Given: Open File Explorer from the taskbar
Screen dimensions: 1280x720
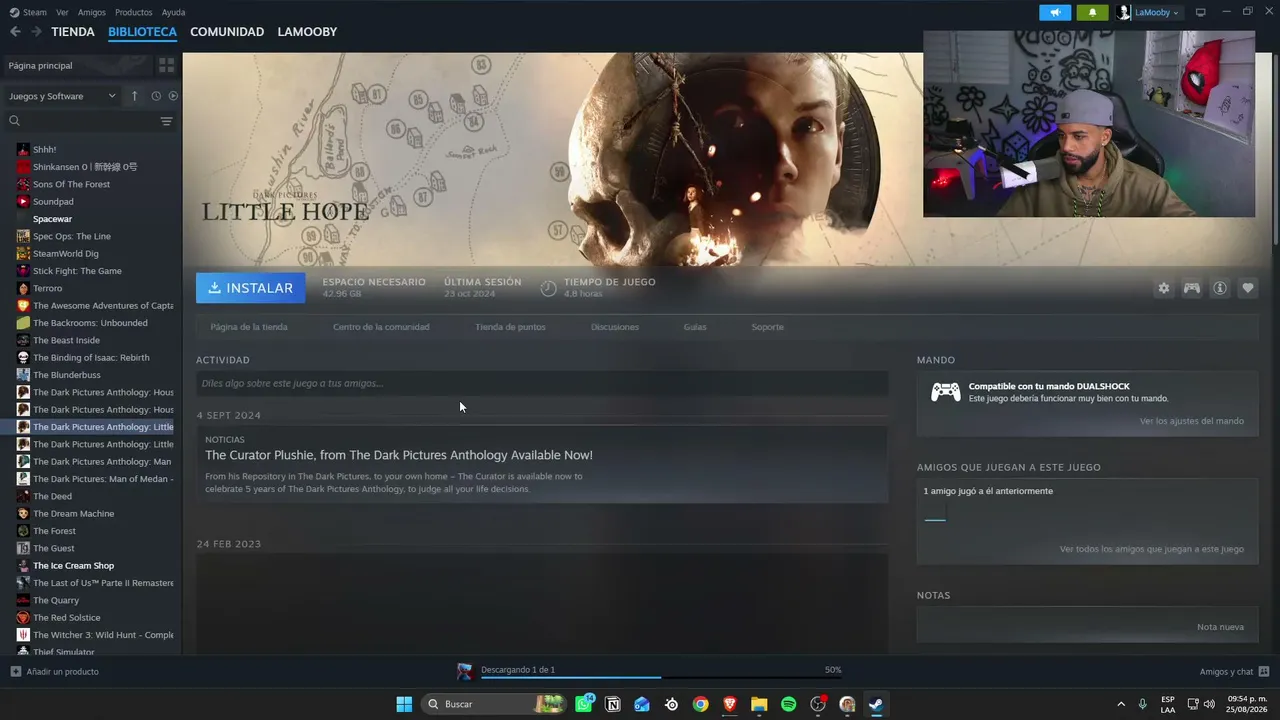Looking at the screenshot, I should 759,704.
